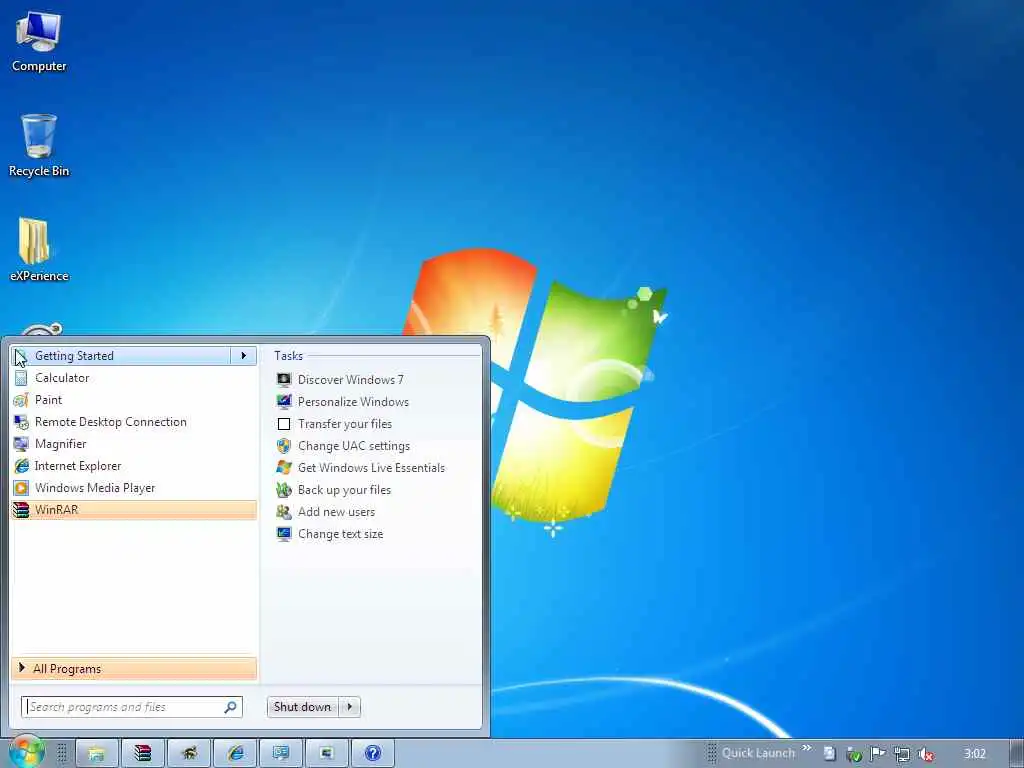Launch Internet Explorer from the Start menu list
The image size is (1024, 768).
[x=134, y=466]
